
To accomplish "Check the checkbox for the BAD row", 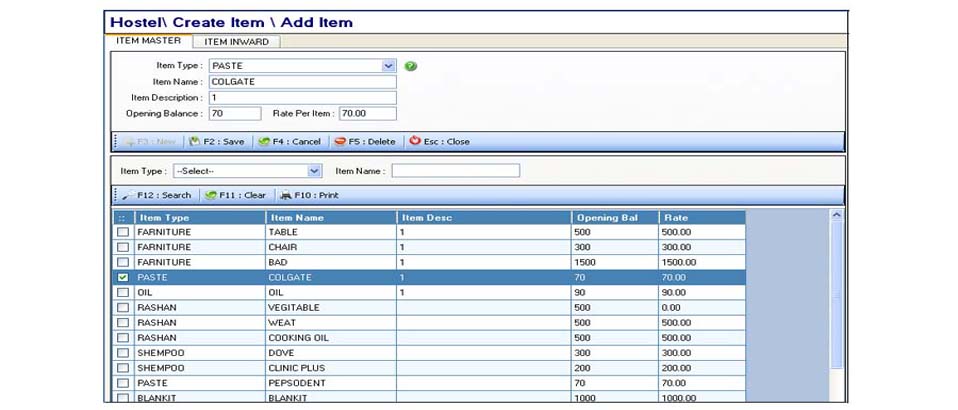I will pyautogui.click(x=123, y=262).
